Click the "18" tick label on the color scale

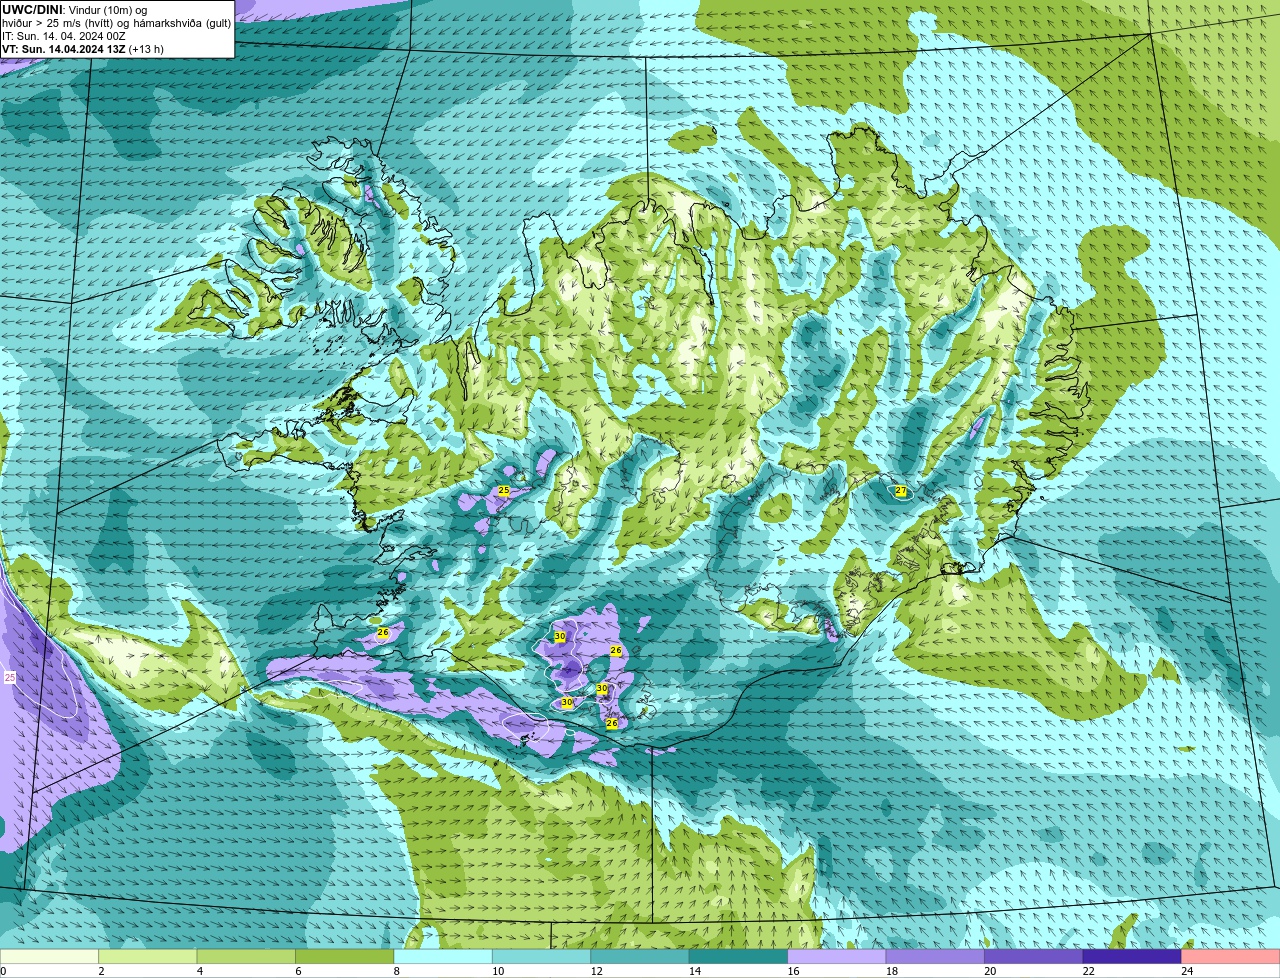click(x=891, y=971)
